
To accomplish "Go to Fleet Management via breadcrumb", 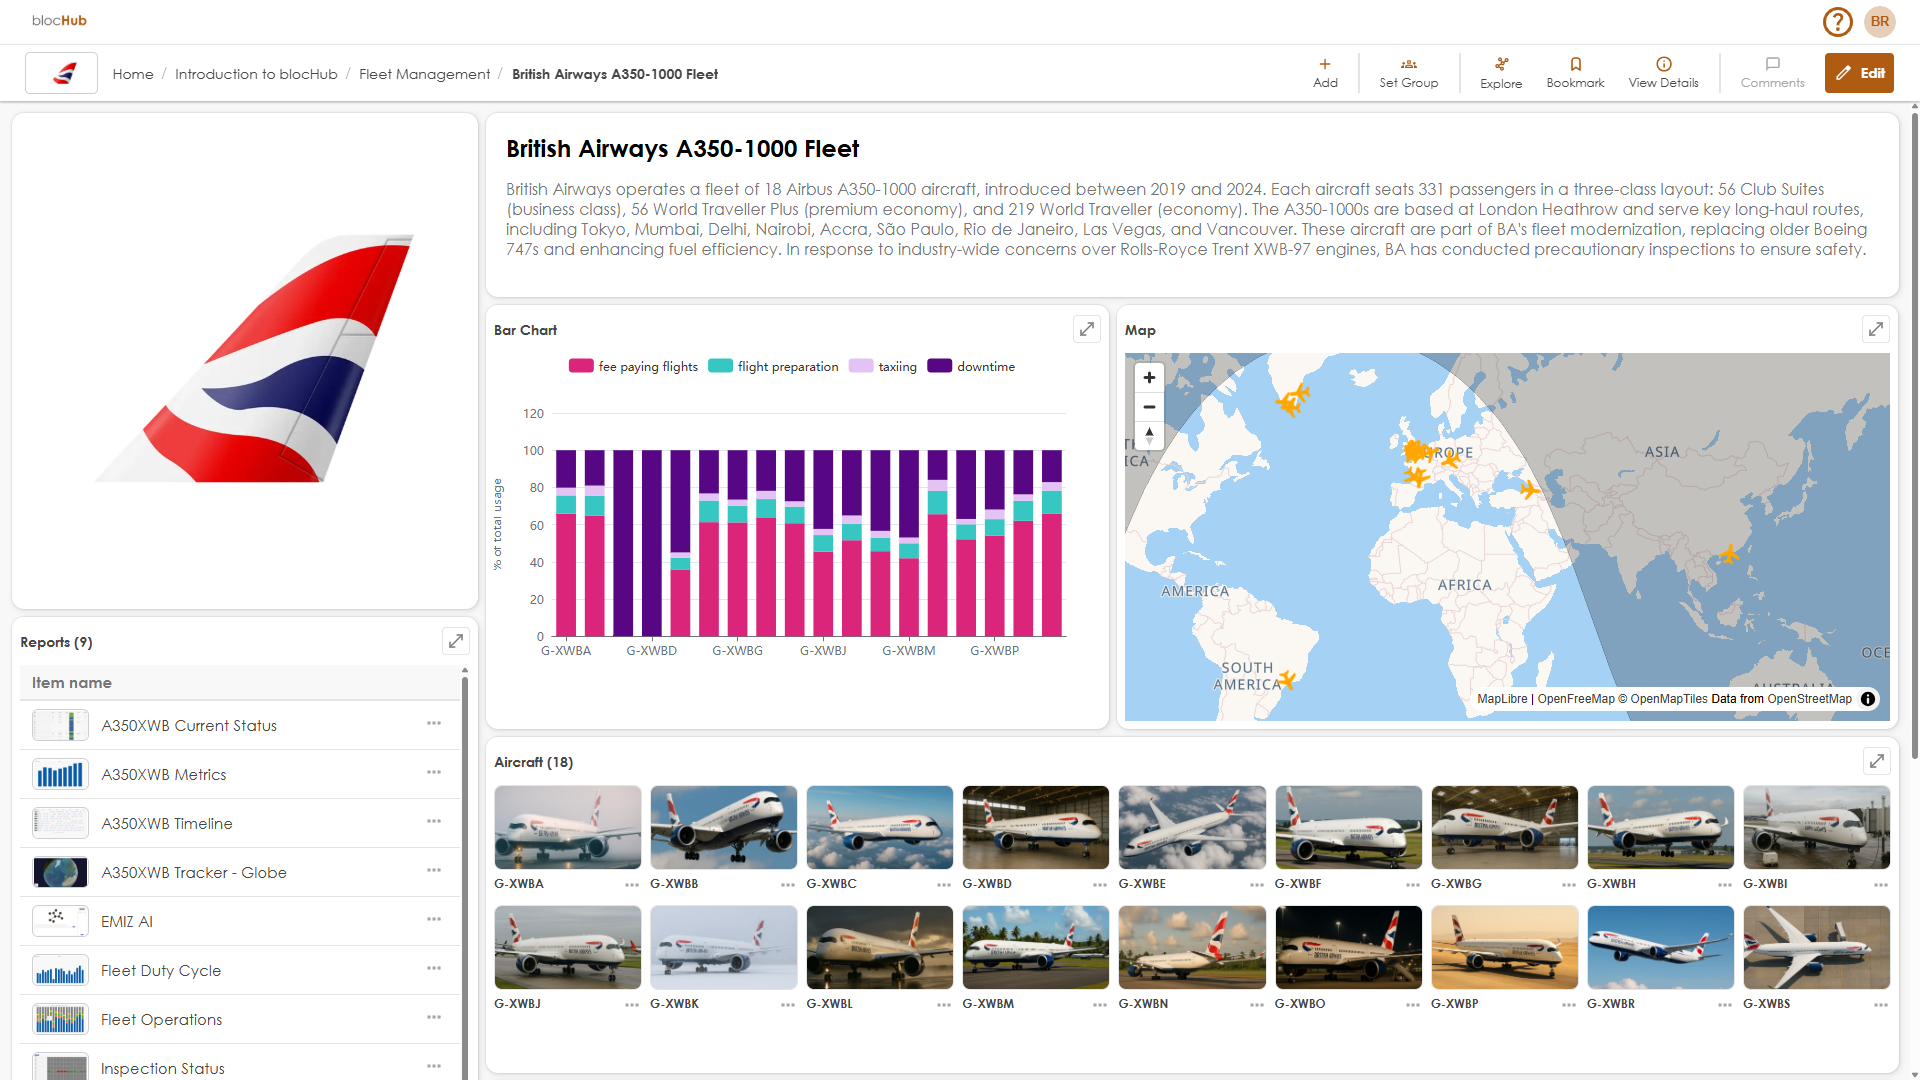I will [x=424, y=73].
